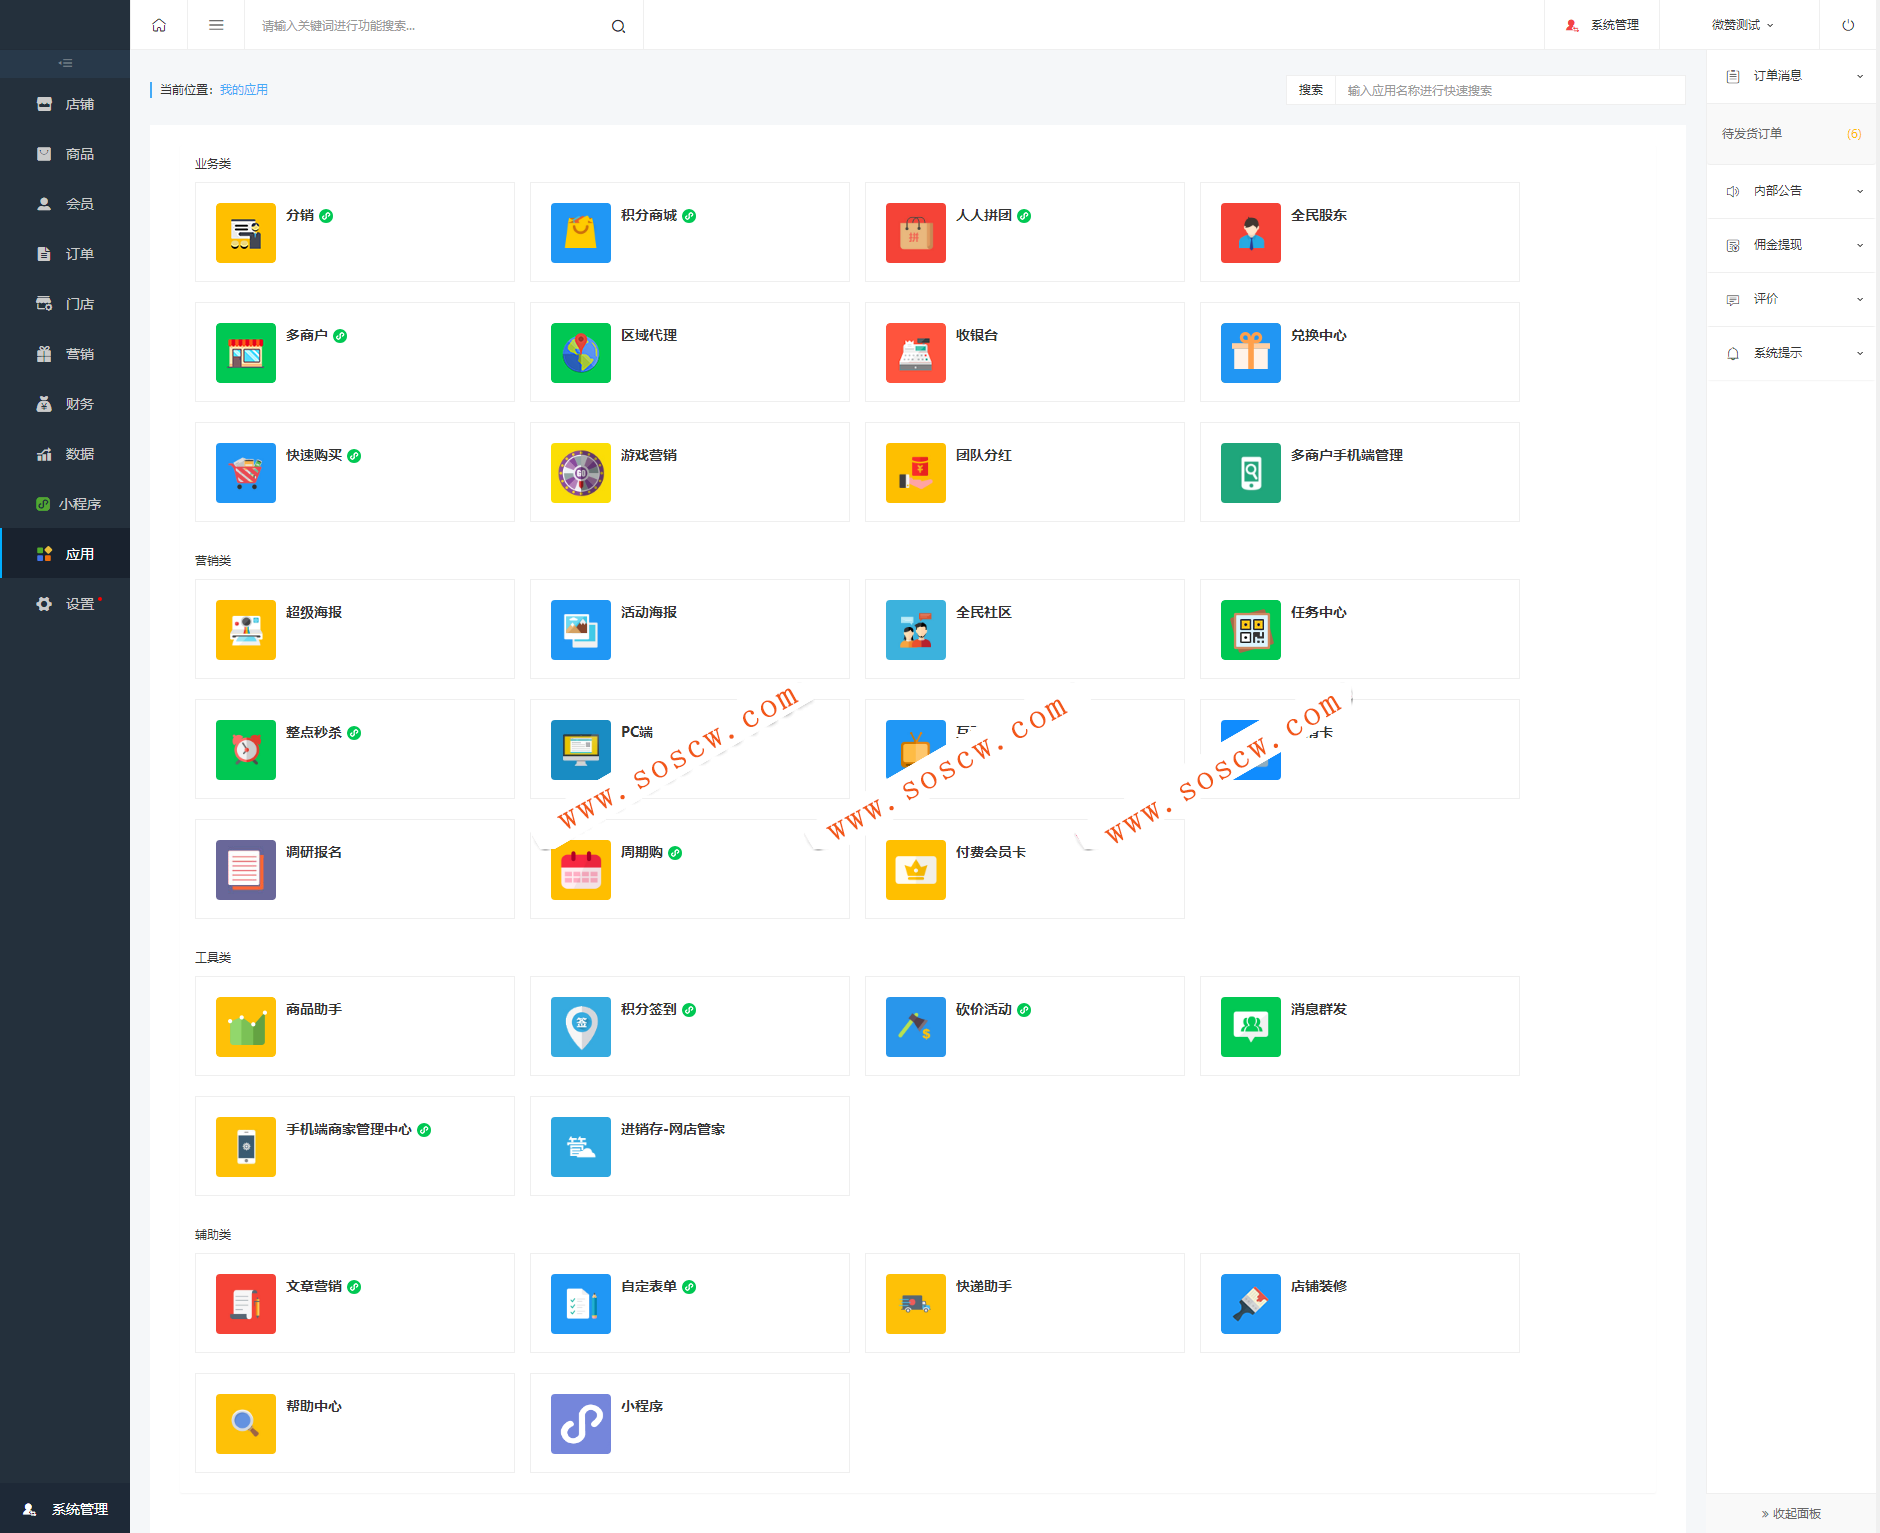This screenshot has height=1533, width=1880.
Task: Open the 活动海报 app icon
Action: [x=580, y=630]
